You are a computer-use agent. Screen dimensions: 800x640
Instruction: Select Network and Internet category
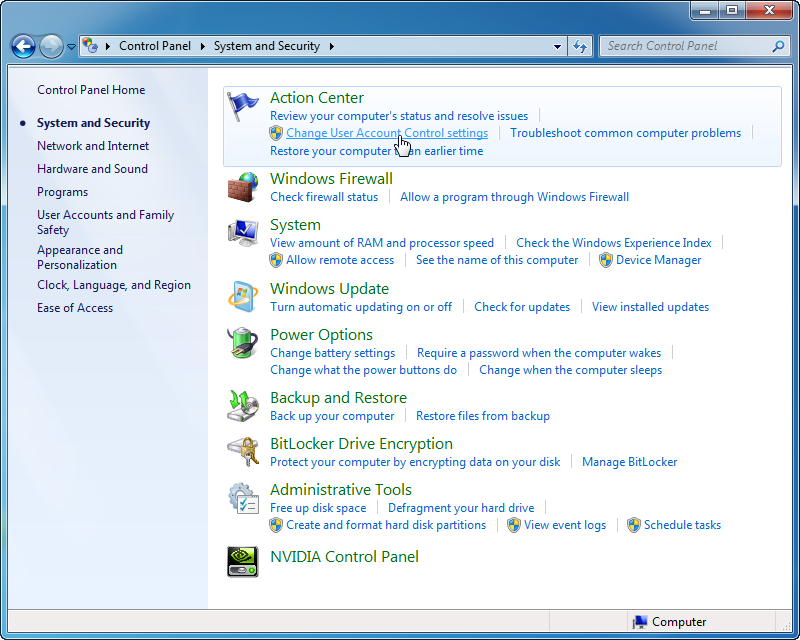[93, 146]
